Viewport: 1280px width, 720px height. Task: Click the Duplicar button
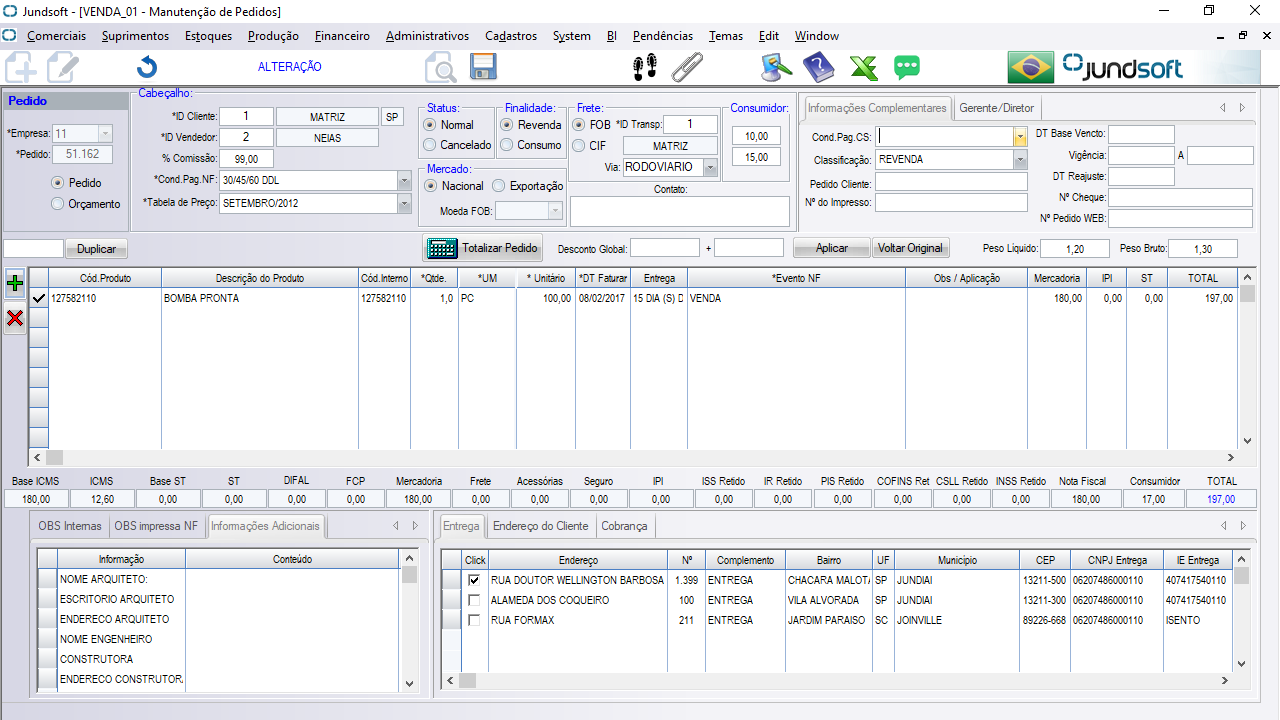point(97,249)
